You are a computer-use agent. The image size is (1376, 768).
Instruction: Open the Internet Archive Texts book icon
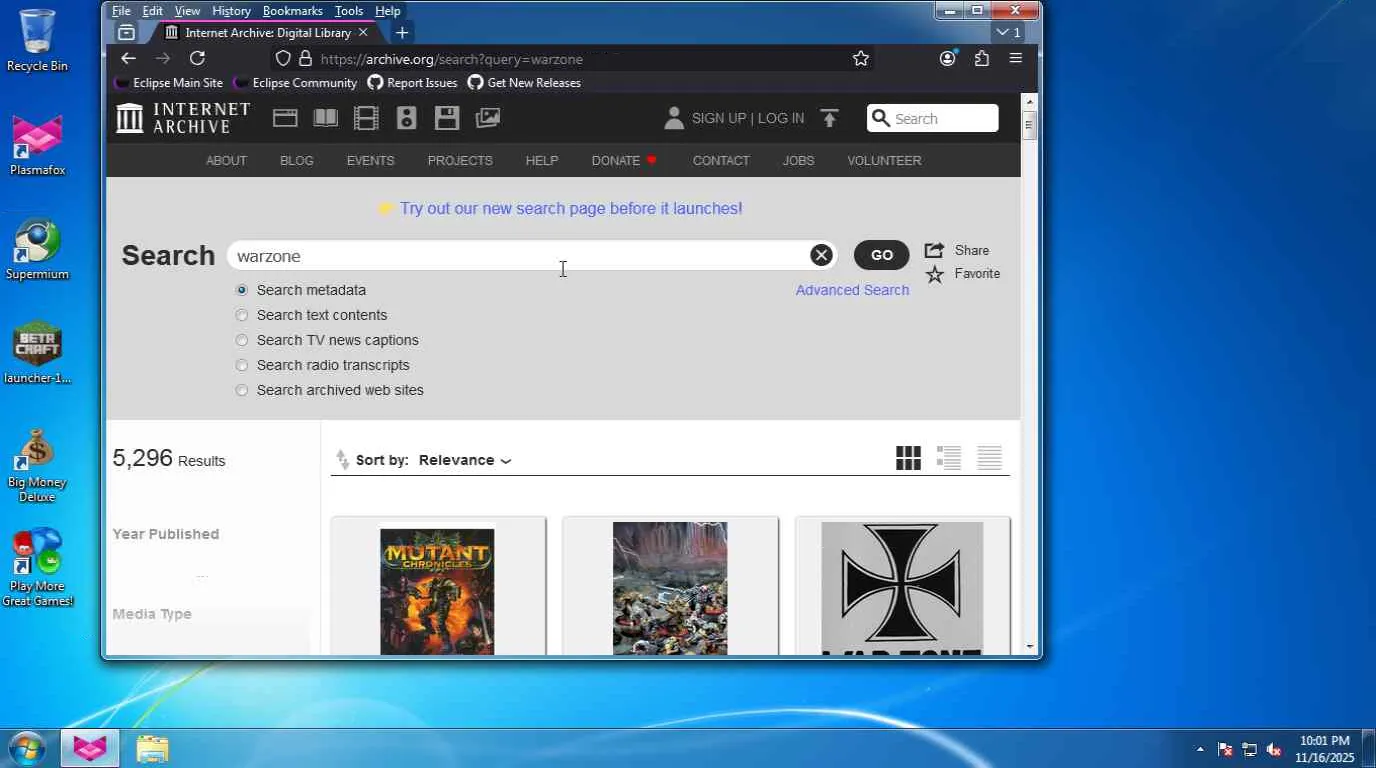click(326, 118)
